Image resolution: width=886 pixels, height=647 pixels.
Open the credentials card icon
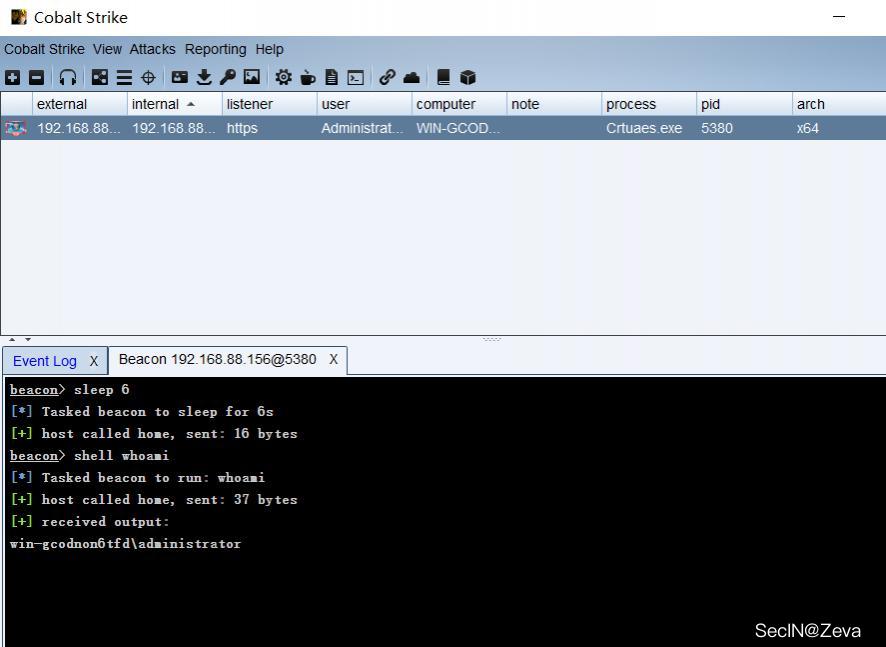click(180, 77)
